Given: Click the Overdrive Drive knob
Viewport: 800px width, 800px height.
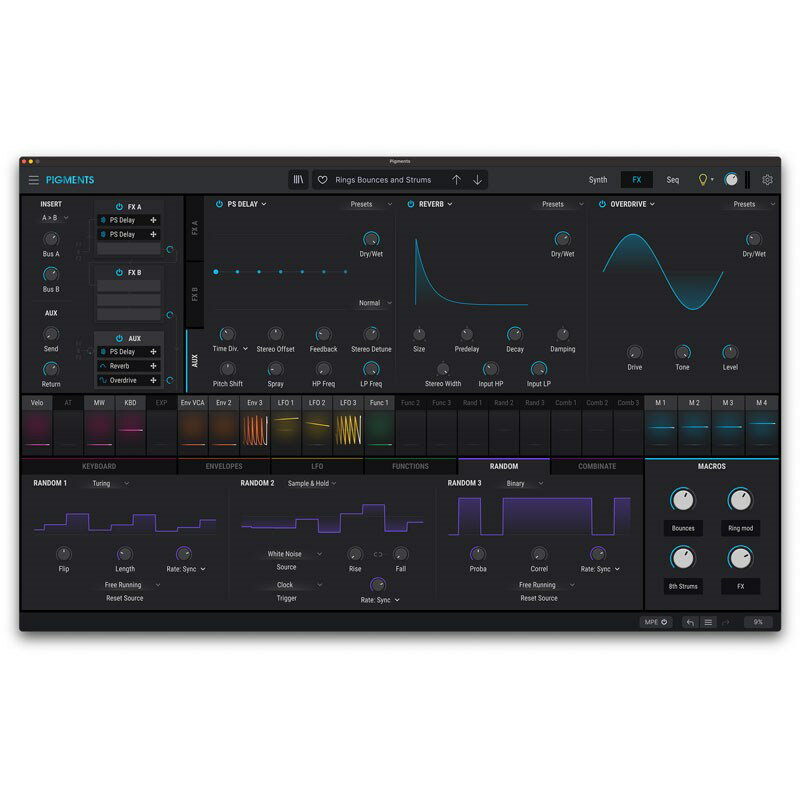Looking at the screenshot, I should 634,353.
